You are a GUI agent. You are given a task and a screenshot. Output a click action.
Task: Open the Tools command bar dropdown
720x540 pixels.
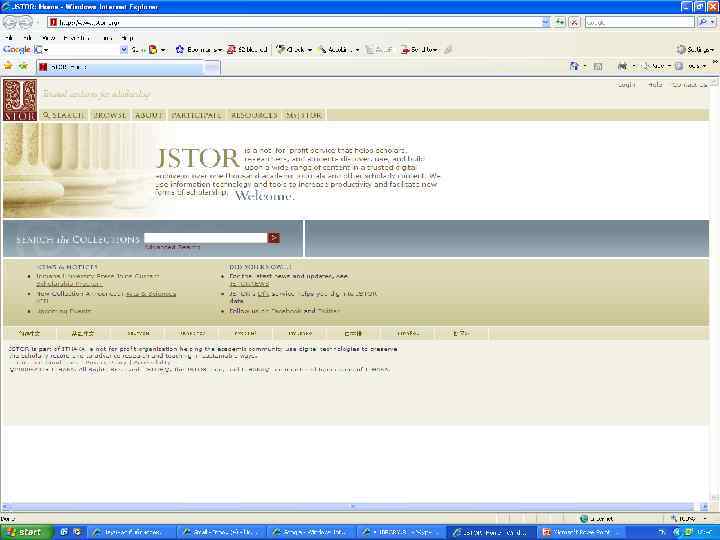click(x=691, y=67)
